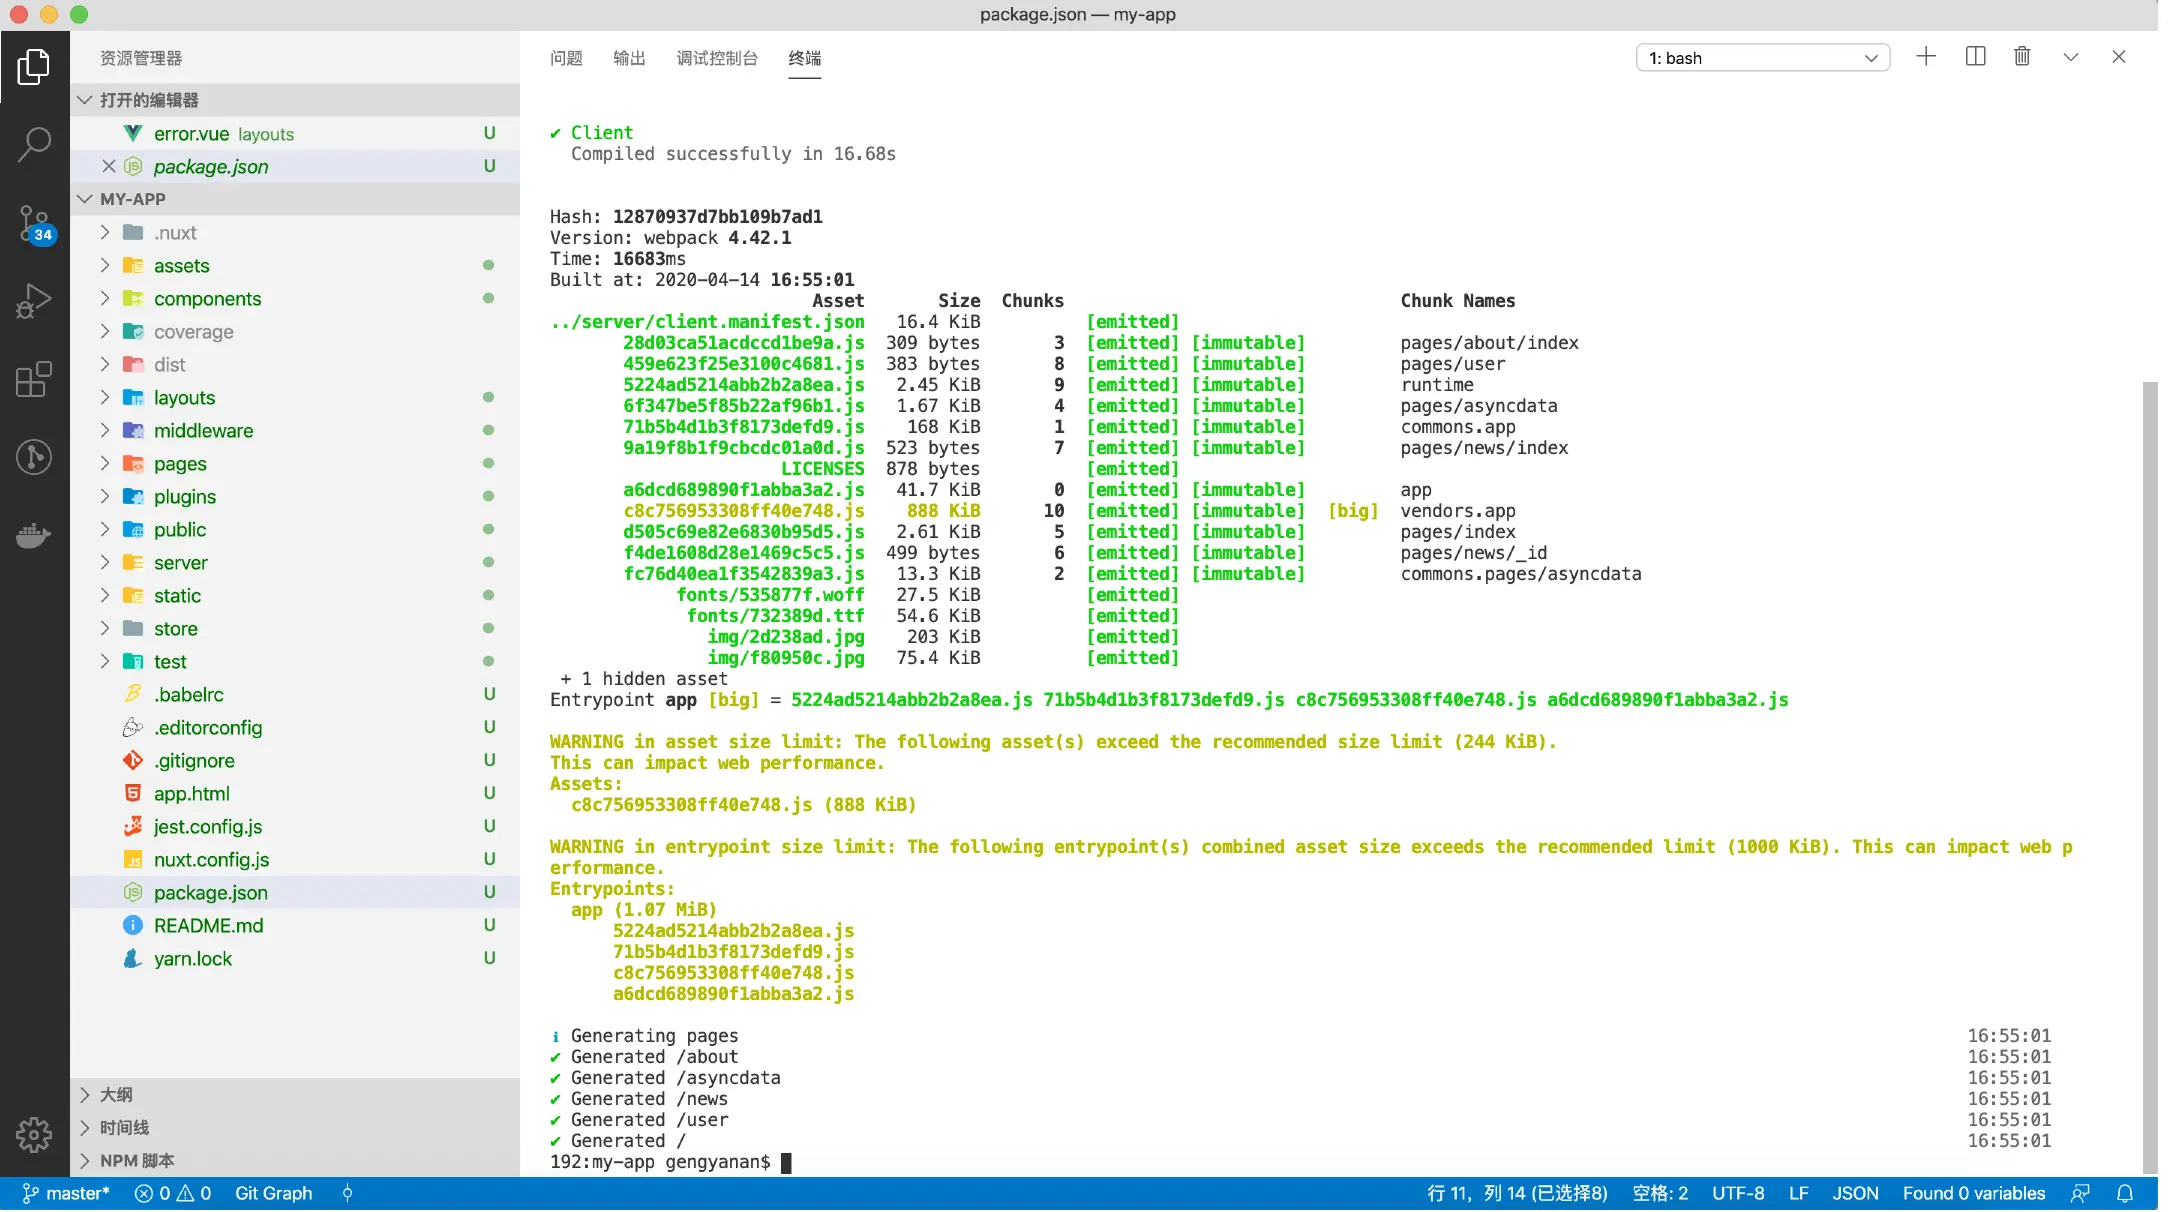Screen dimensions: 2168x1212
Task: Click Git Graph in status bar
Action: point(273,1194)
